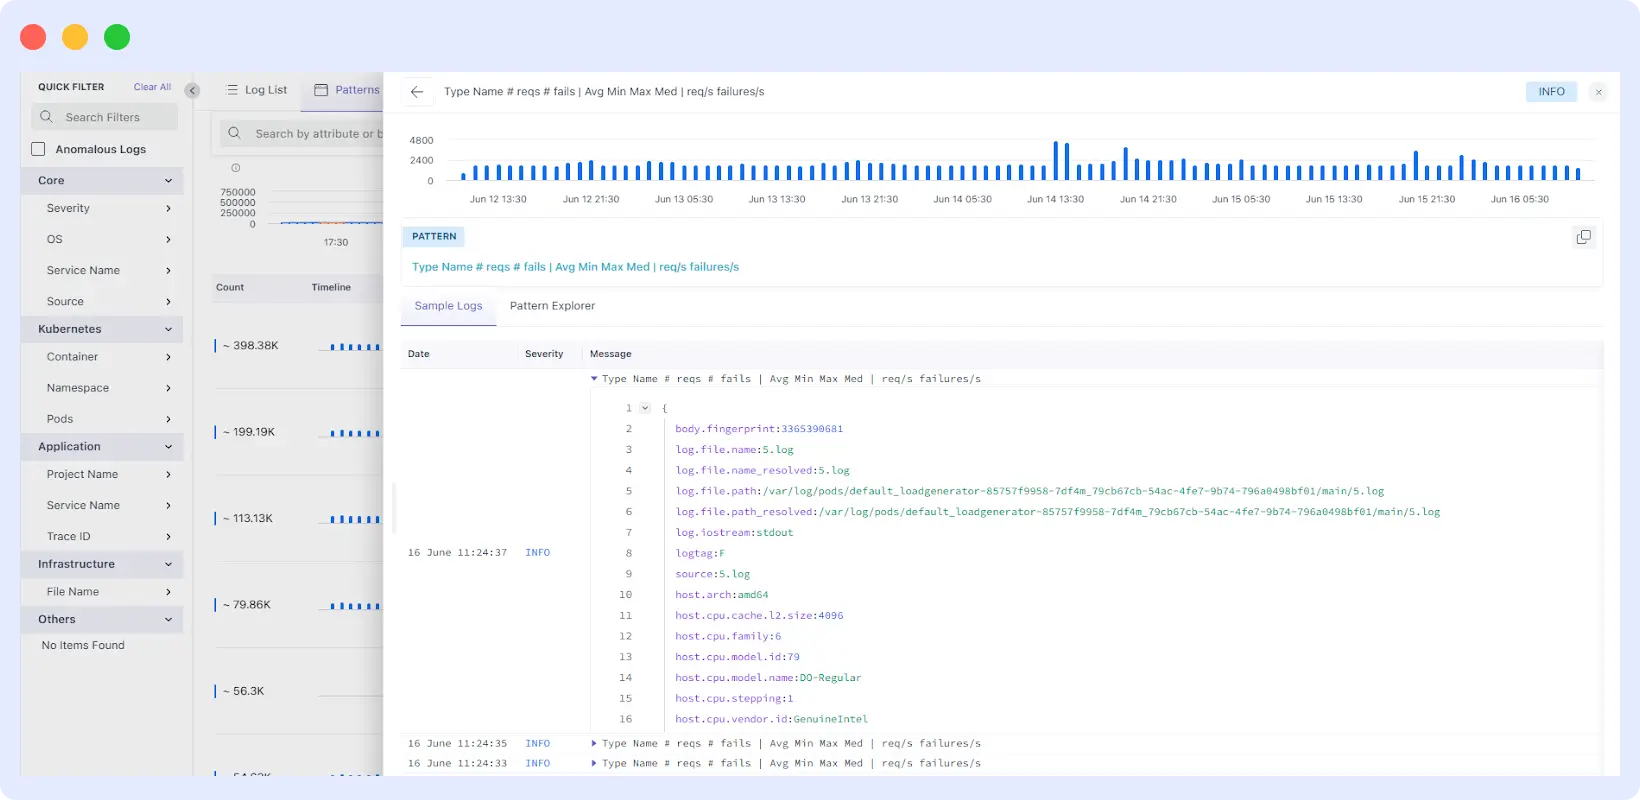The height and width of the screenshot is (800, 1640).
Task: Collapse the Infrastructure section
Action: (x=168, y=564)
